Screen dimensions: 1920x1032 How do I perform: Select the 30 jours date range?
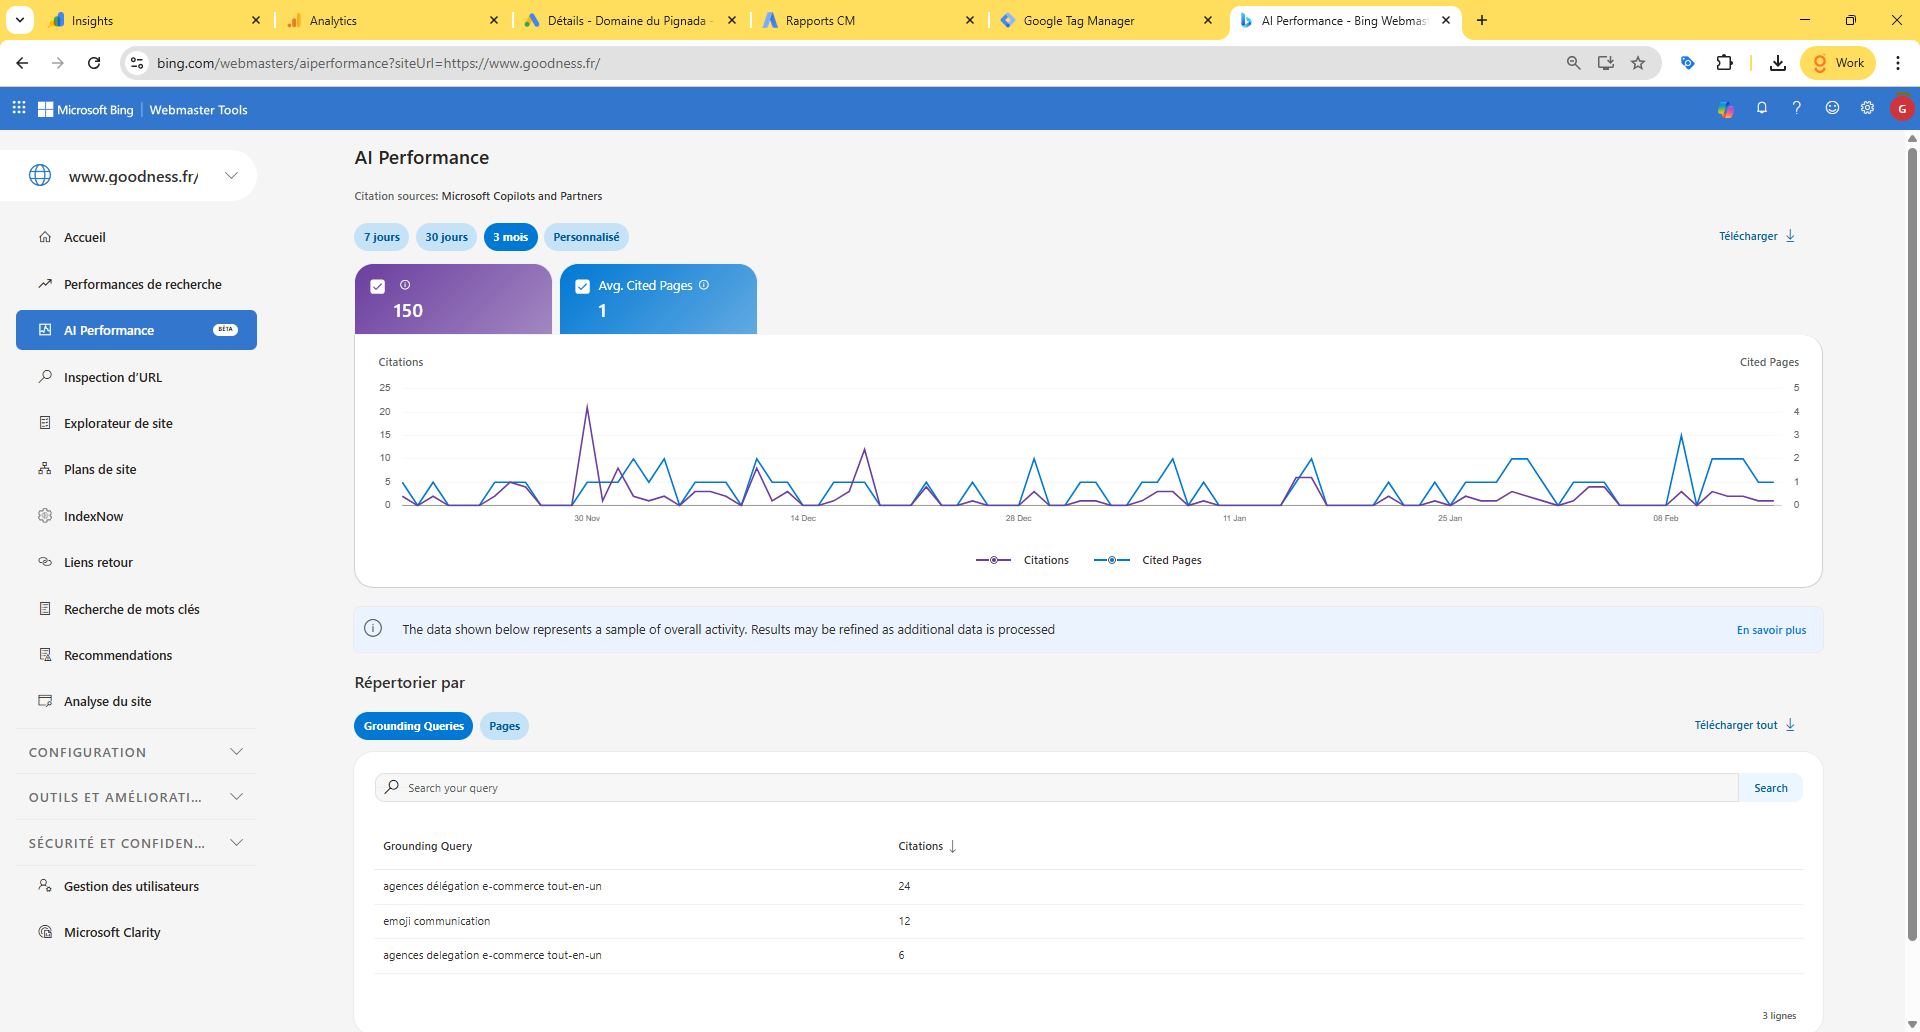(446, 237)
